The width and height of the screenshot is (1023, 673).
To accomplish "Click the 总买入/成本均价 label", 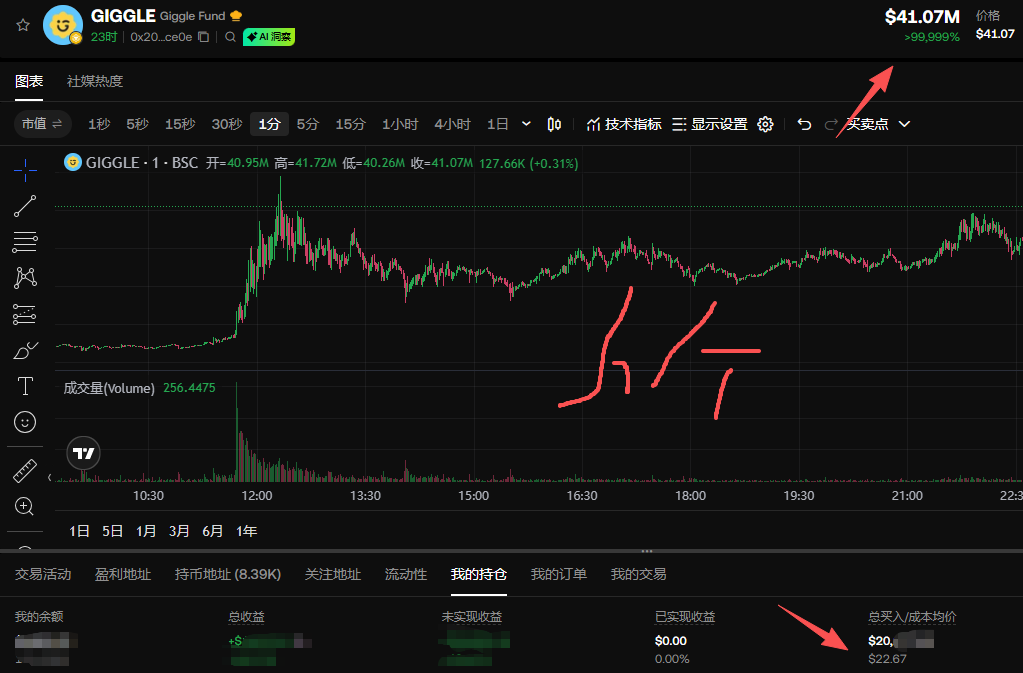I will (912, 616).
